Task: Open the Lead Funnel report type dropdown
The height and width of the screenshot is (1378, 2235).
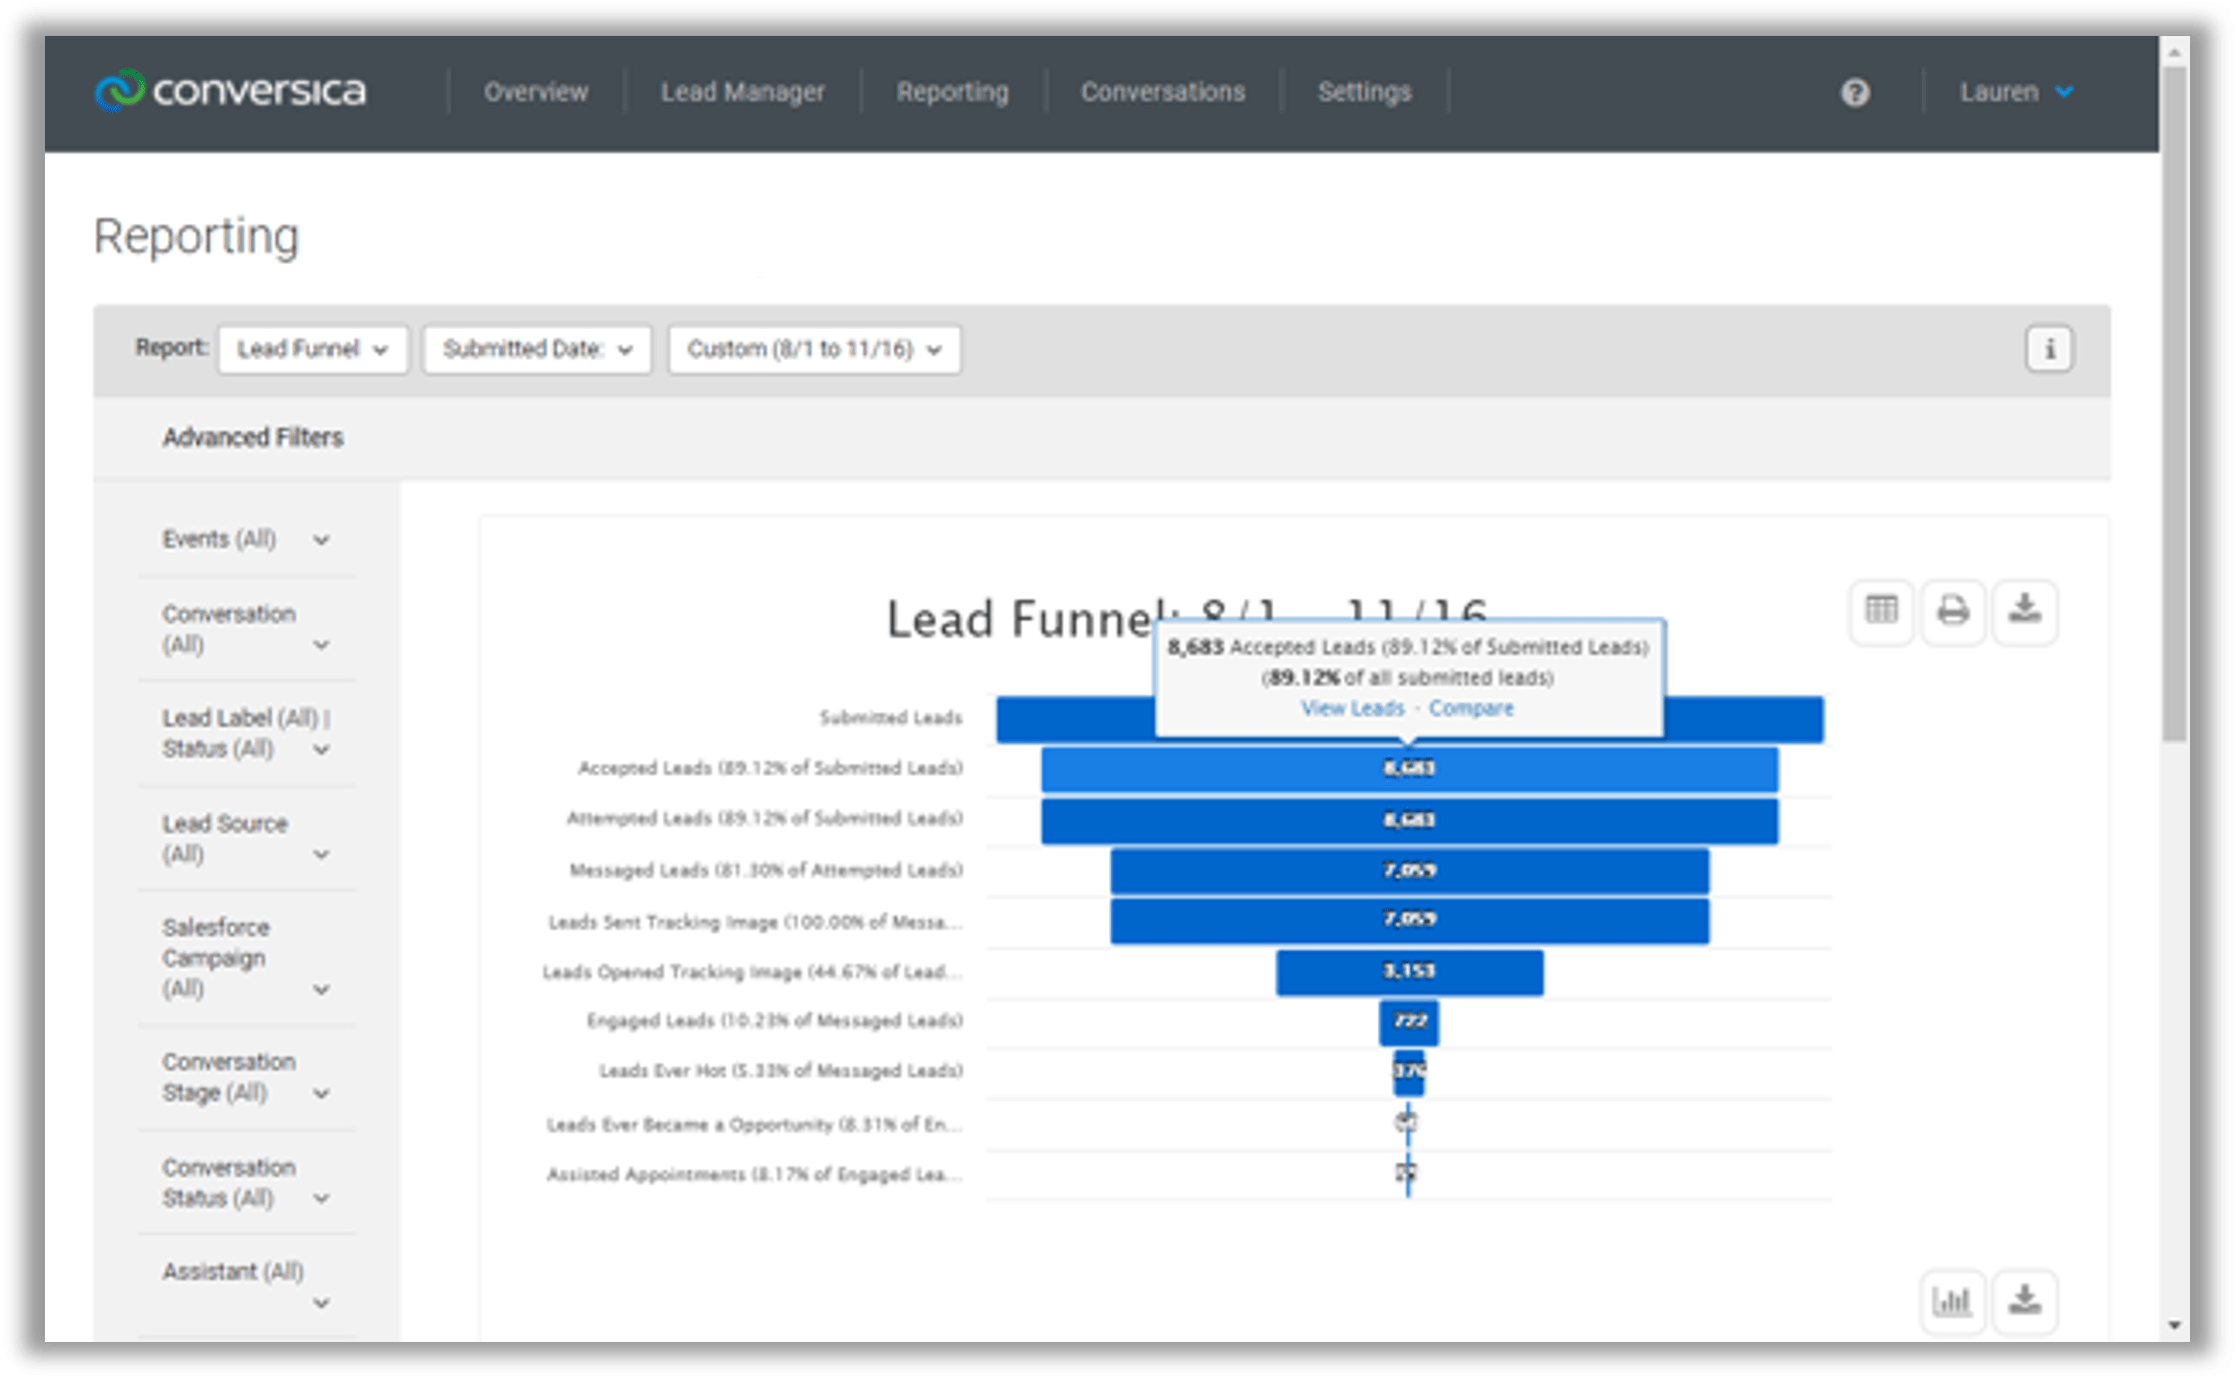Action: (x=312, y=349)
